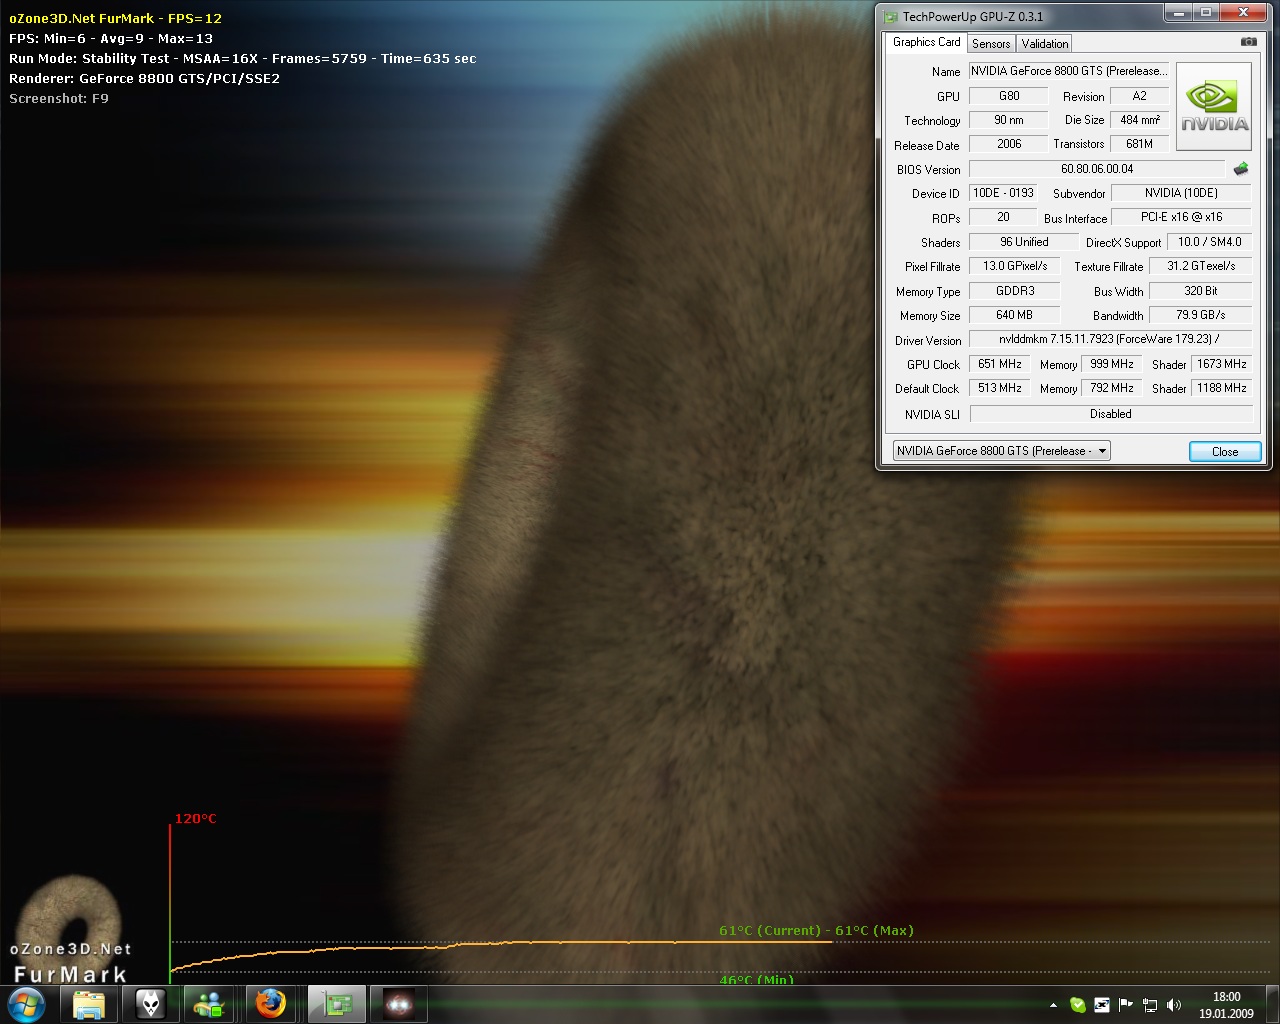Open the alien head taskbar application
Viewport: 1280px width, 1024px height.
click(x=150, y=1004)
